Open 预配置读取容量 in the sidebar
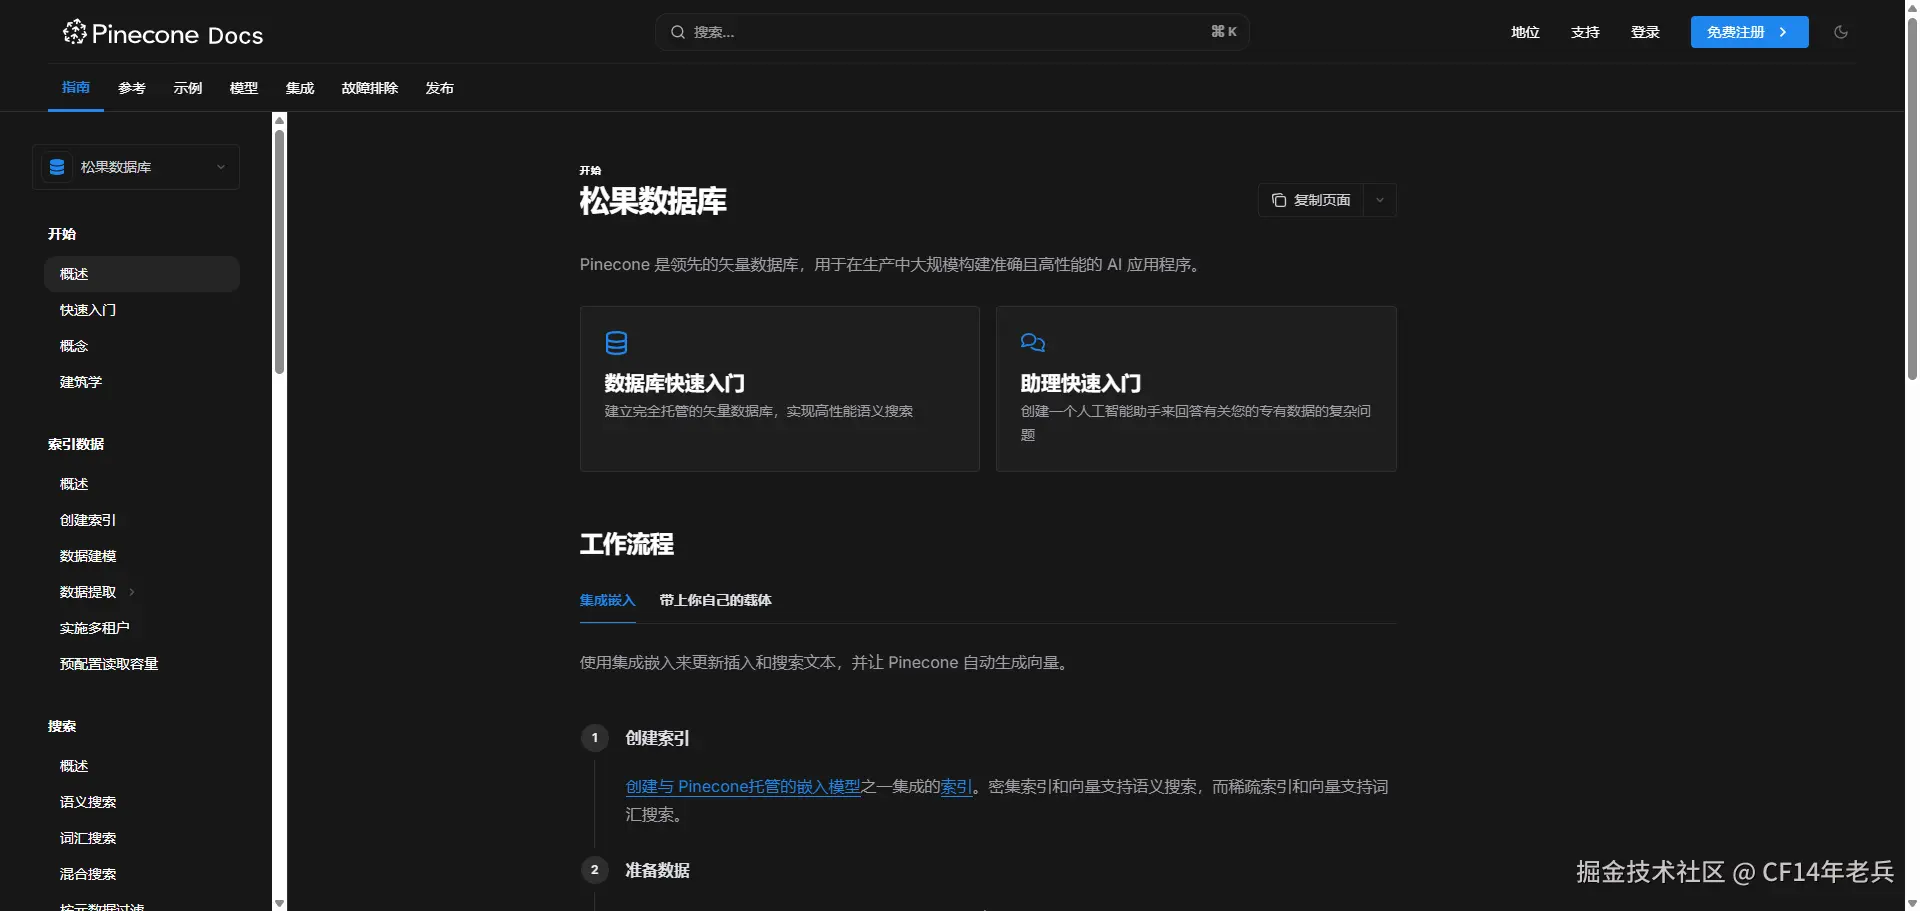 tap(142, 664)
